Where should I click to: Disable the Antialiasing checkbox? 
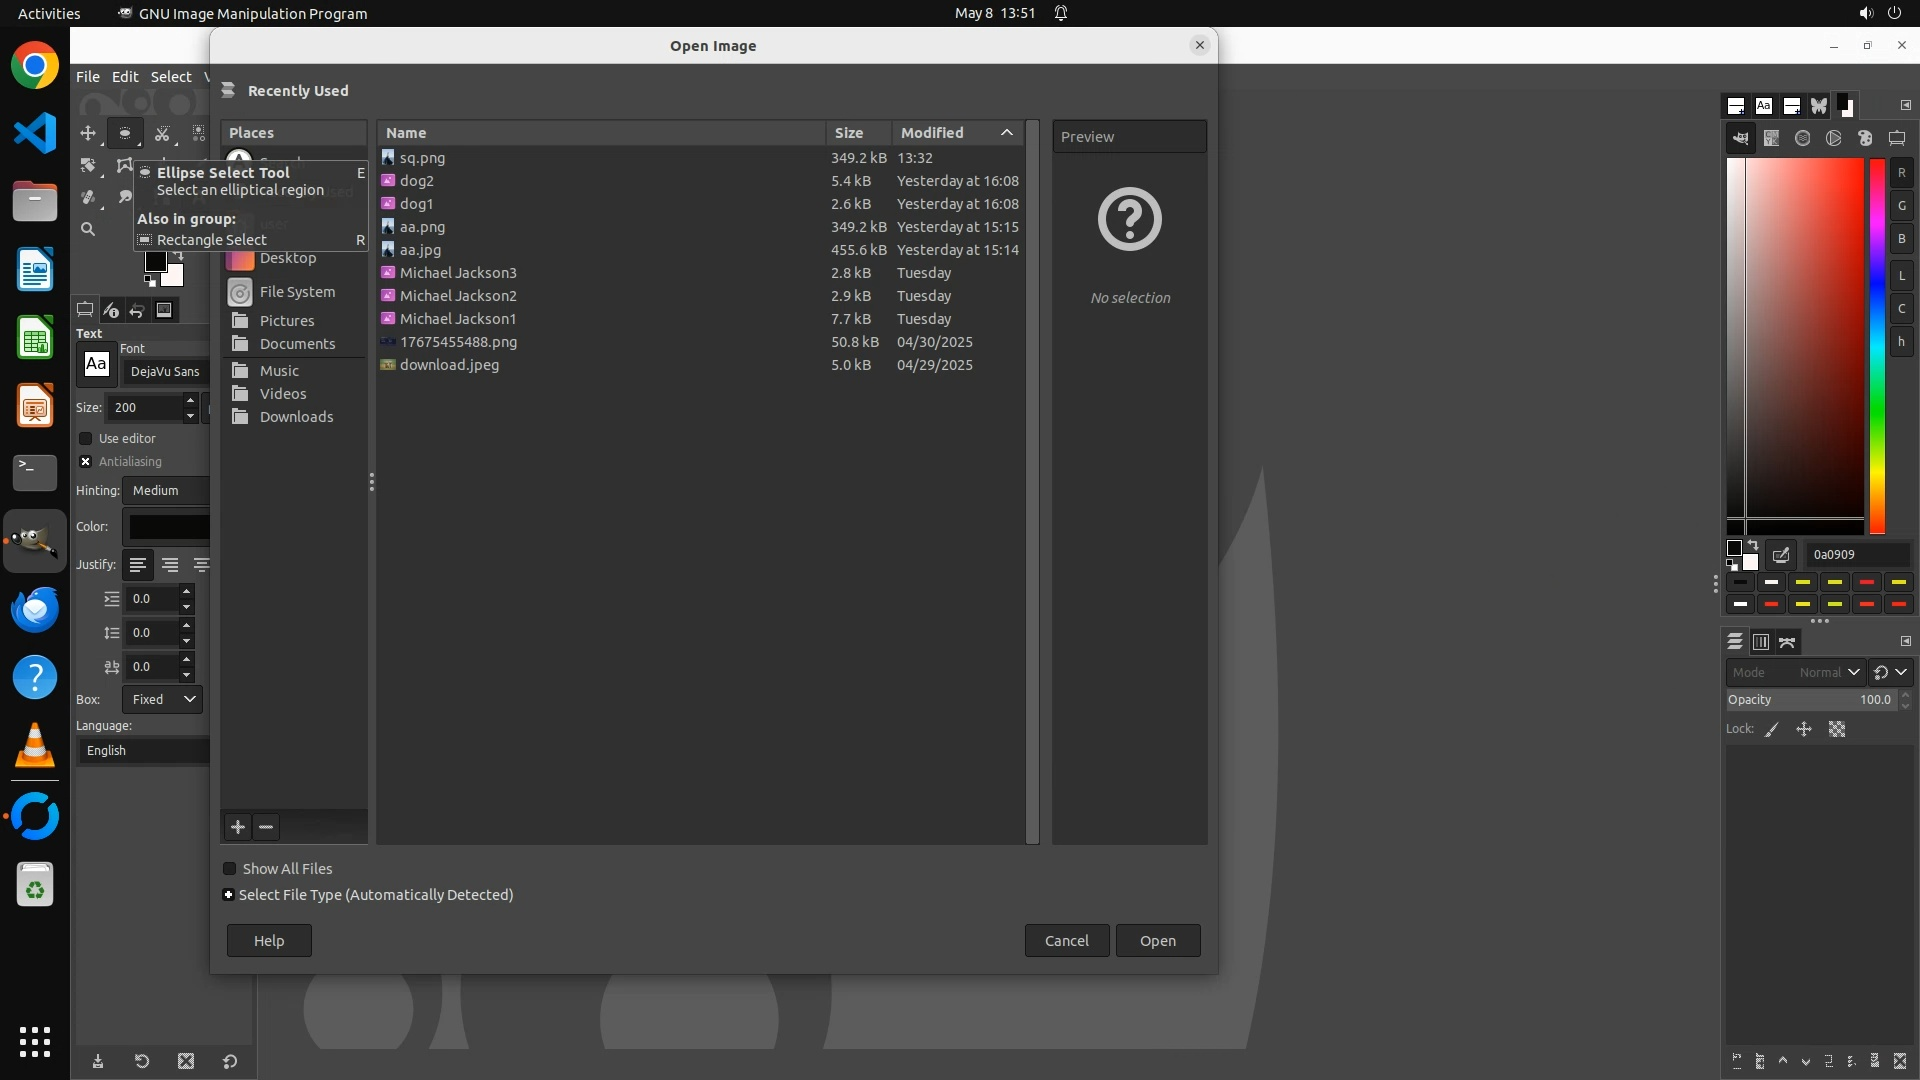86,462
